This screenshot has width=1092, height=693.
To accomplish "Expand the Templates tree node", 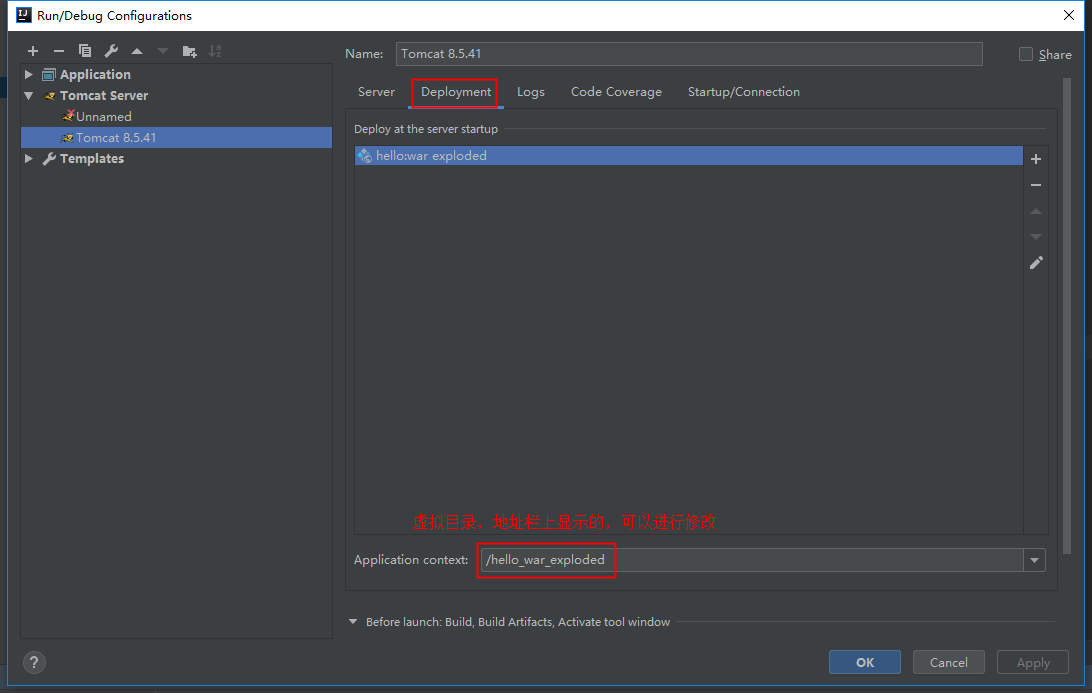I will click(x=29, y=159).
